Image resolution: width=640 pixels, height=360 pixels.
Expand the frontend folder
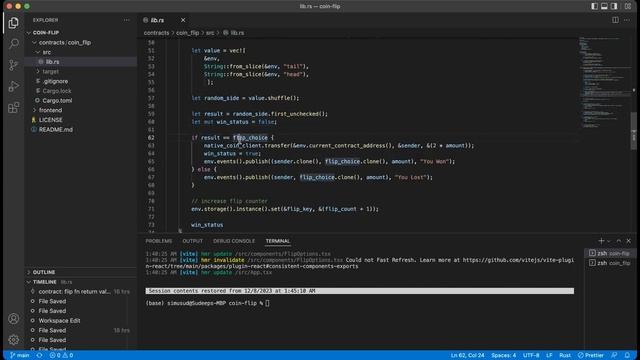tap(81, 110)
